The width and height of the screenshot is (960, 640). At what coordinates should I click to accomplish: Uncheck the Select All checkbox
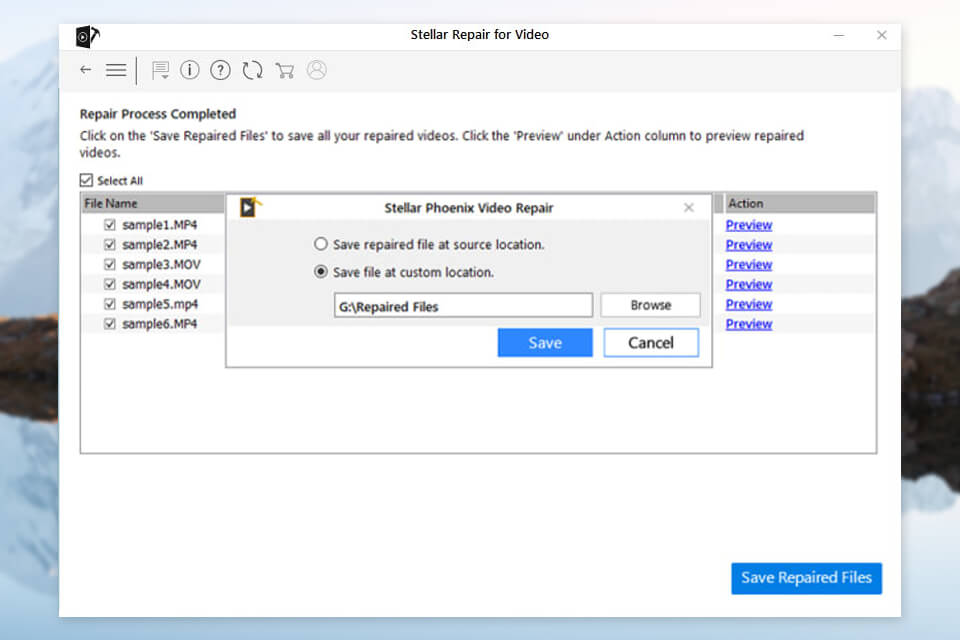(x=86, y=180)
